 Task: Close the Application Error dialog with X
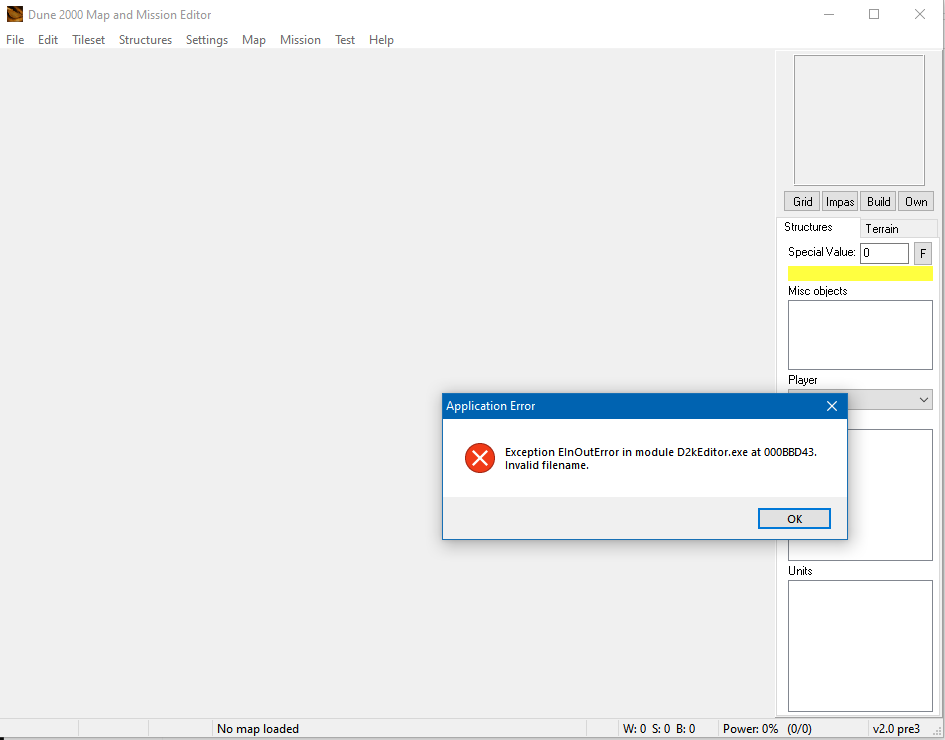831,406
